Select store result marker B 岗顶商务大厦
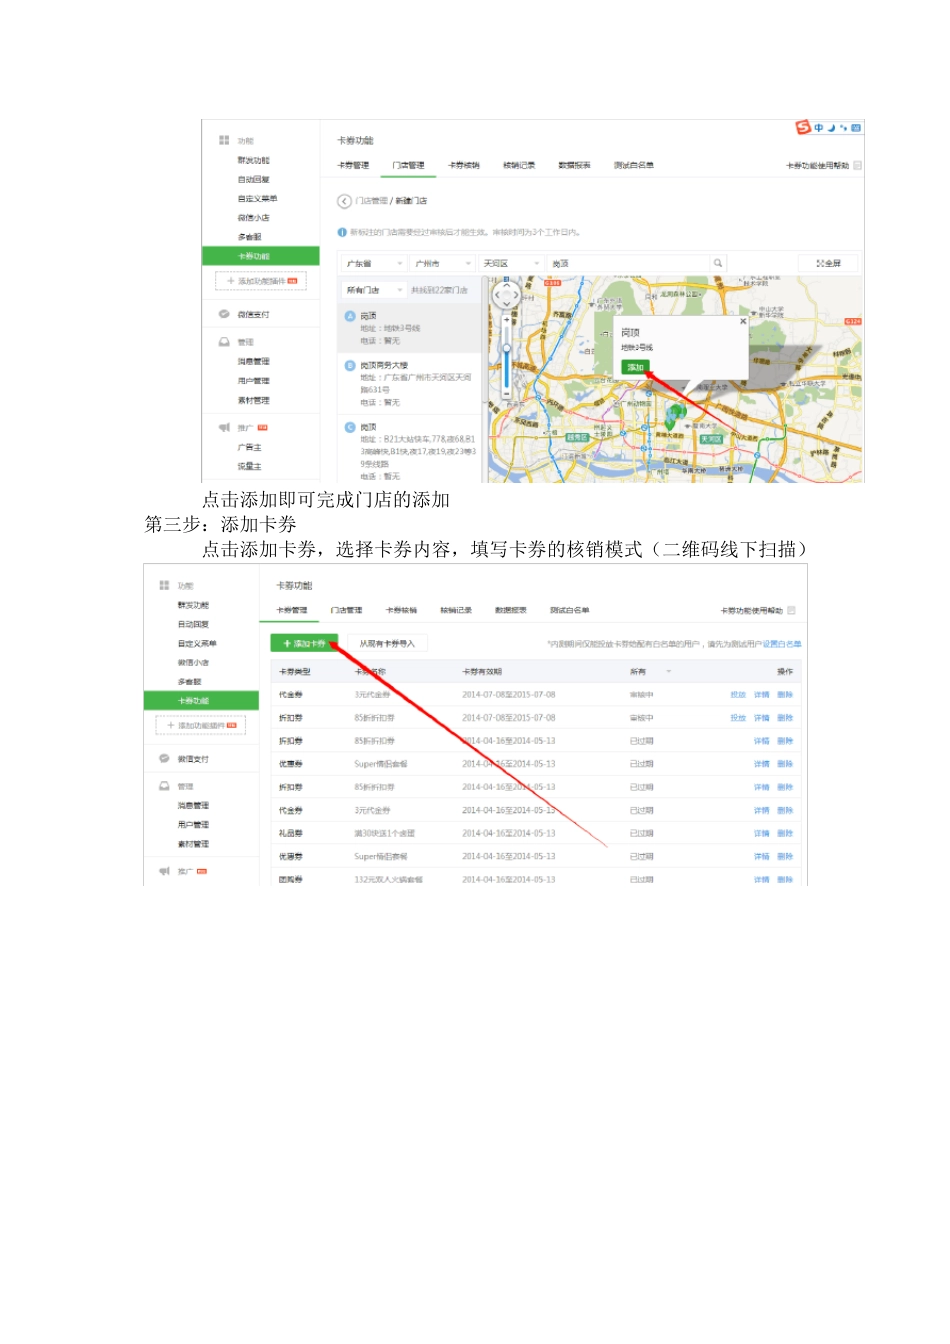950x1344 pixels. [351, 366]
